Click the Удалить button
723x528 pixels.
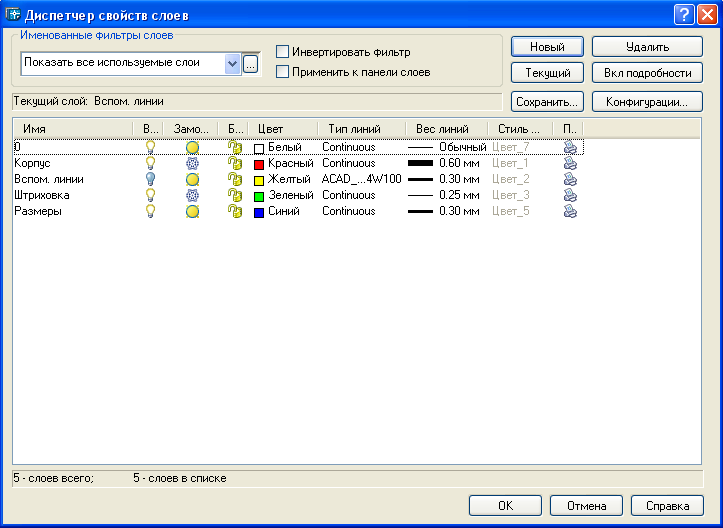647,47
